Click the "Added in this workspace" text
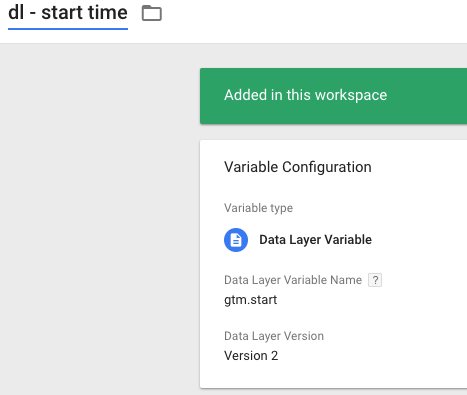Screen dimensions: 467x395 [305, 95]
